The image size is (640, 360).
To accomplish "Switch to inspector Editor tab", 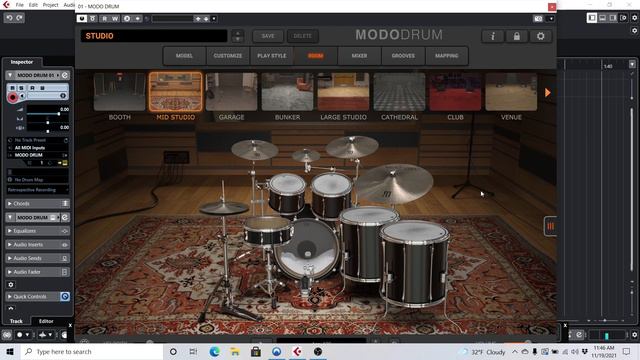I will (x=46, y=321).
